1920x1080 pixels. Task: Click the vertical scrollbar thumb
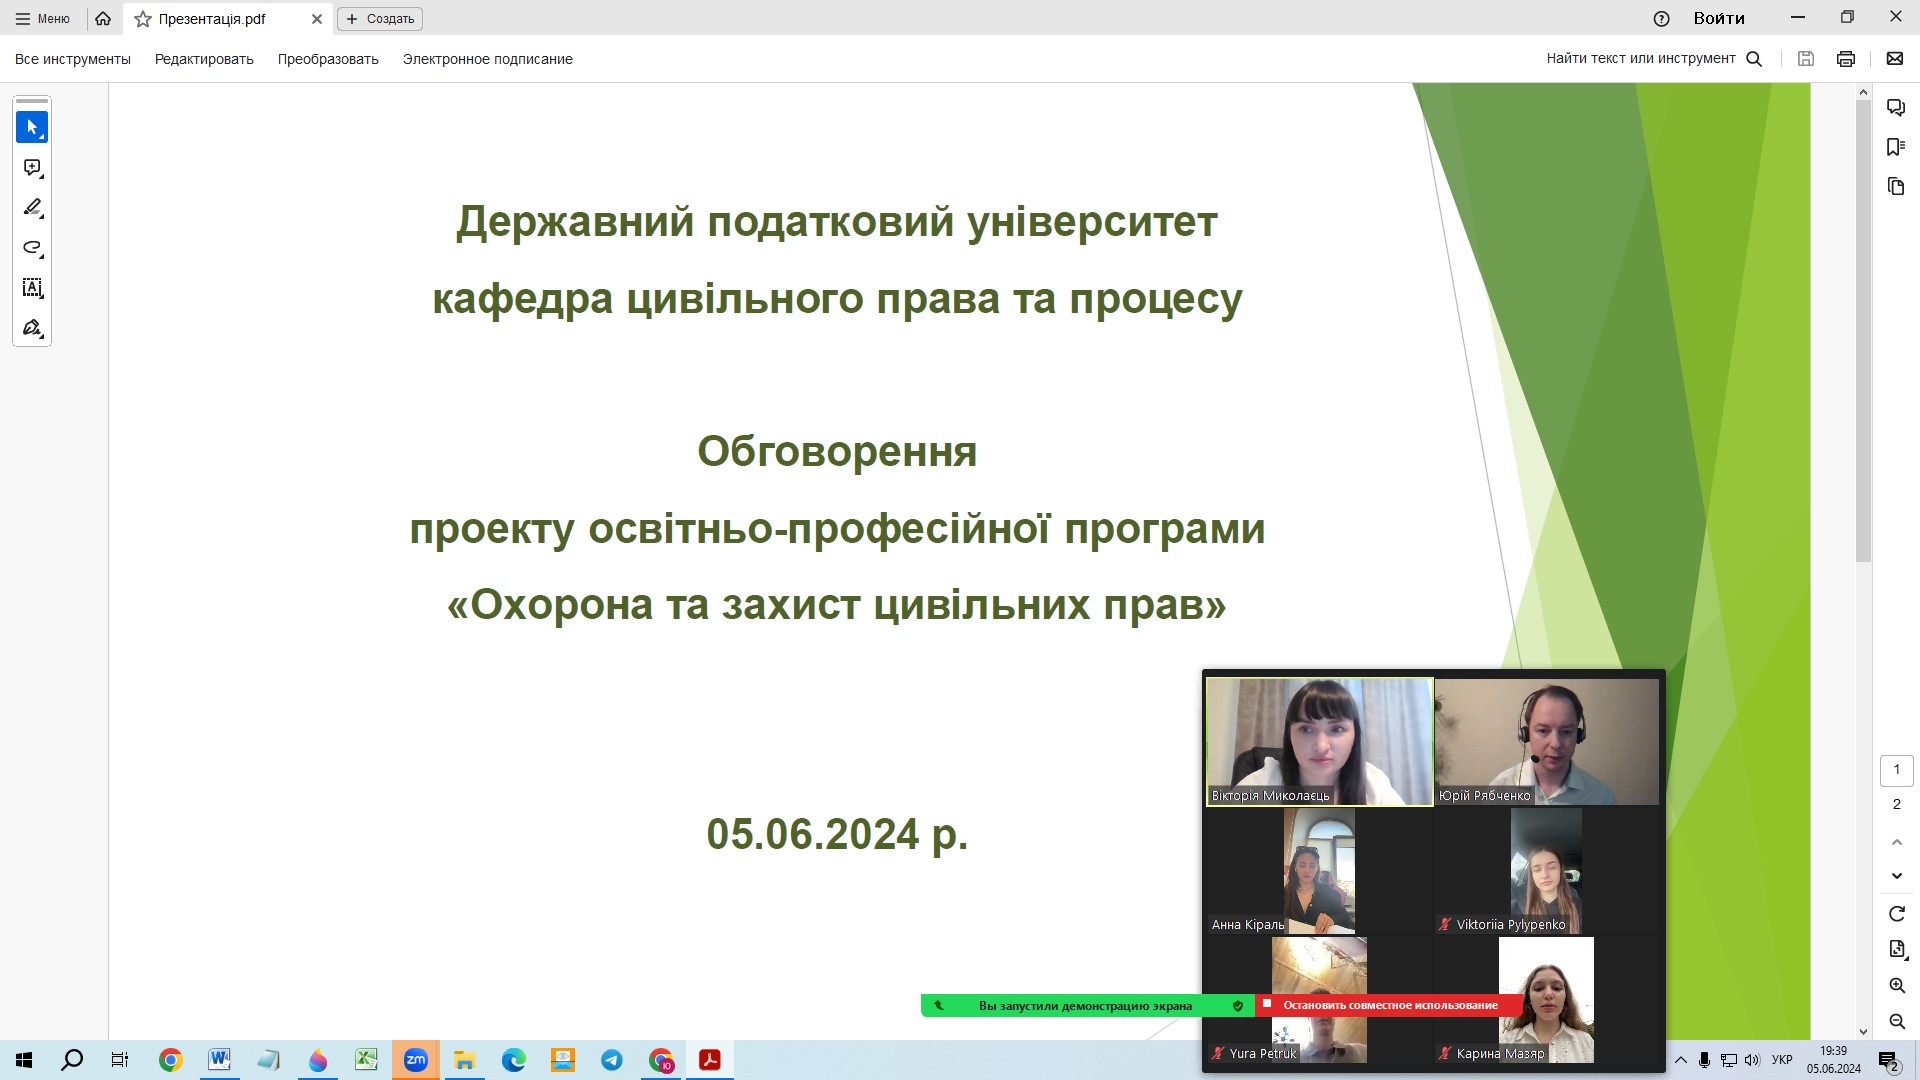[1863, 330]
